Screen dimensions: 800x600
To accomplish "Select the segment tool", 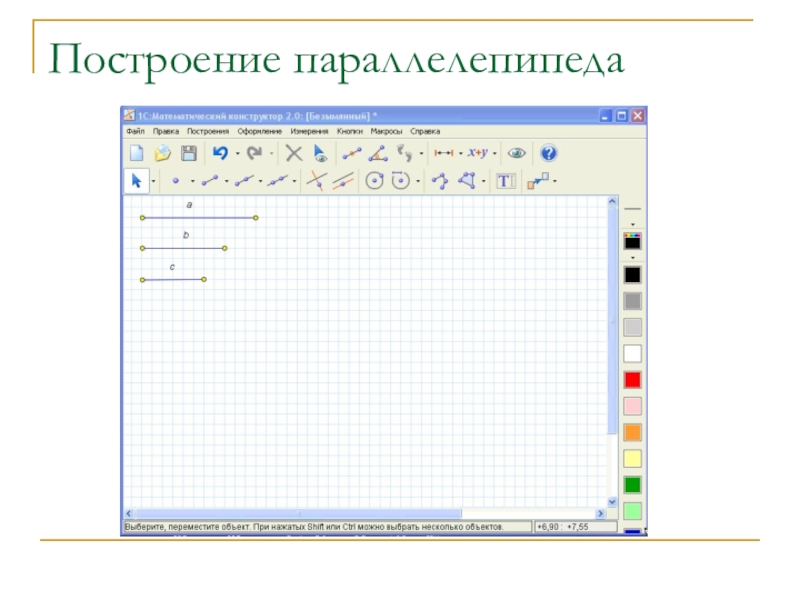I will [210, 180].
